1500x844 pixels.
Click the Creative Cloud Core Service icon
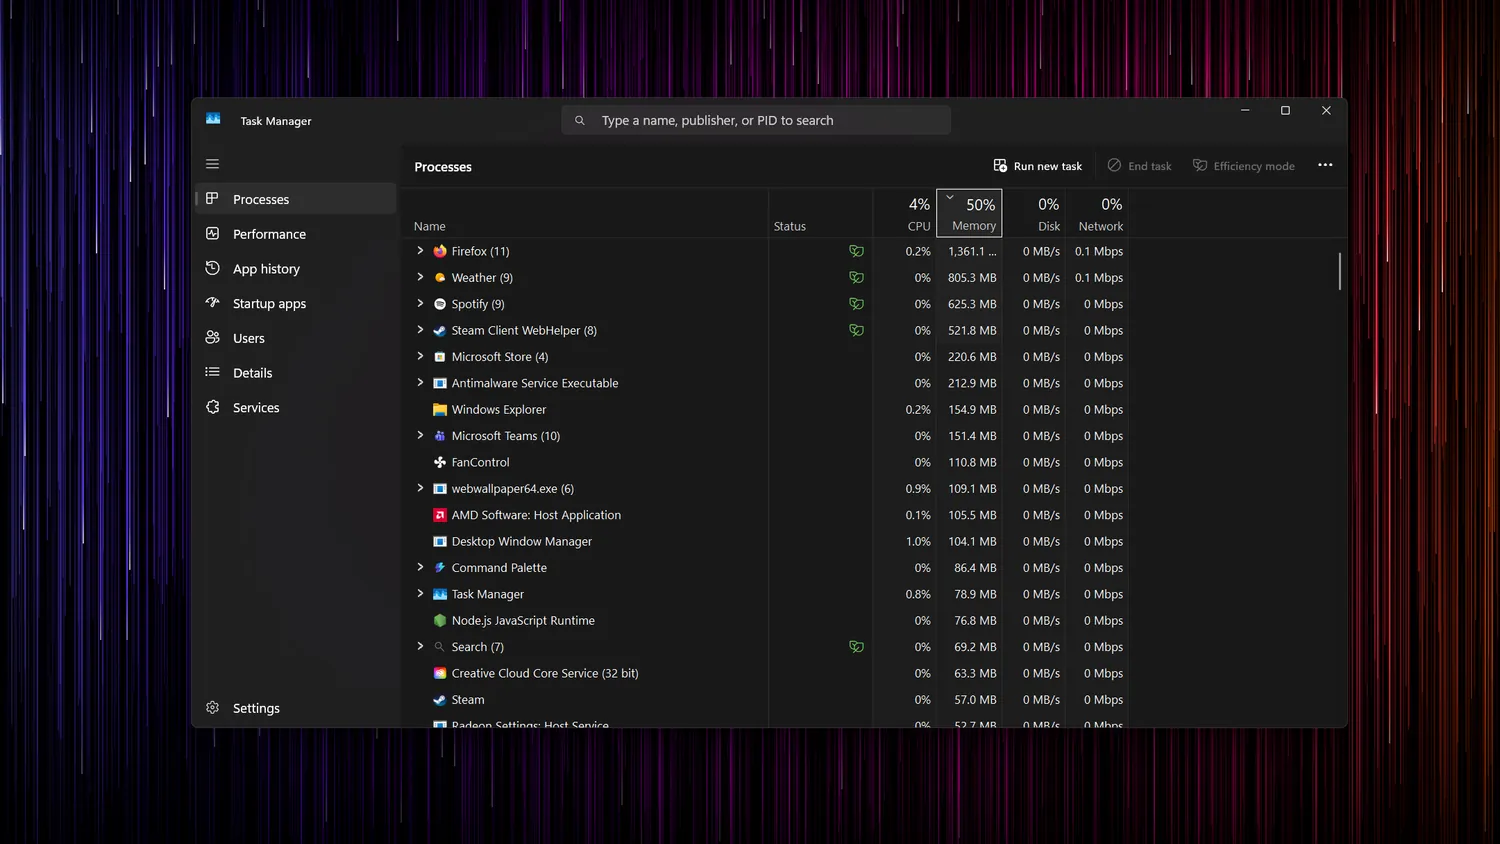440,674
